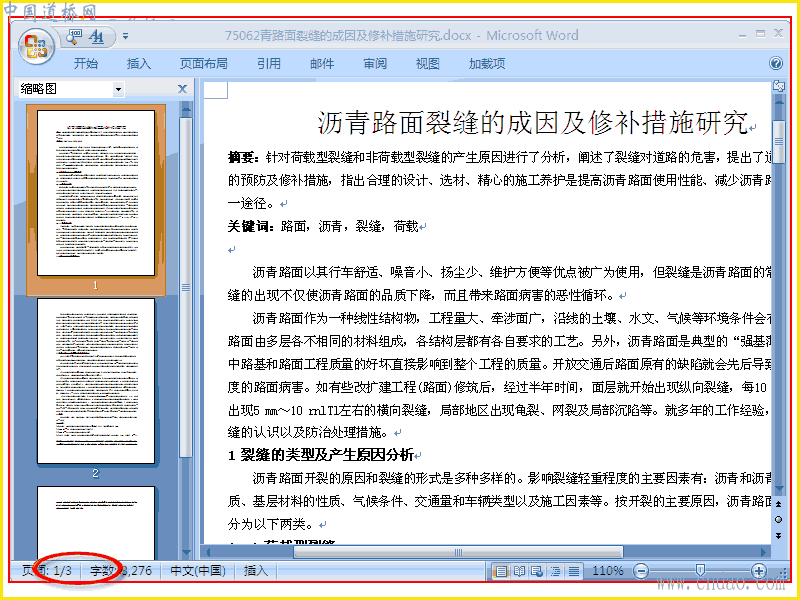800x600 pixels.
Task: Open Customize Quick Access Toolbar arrow
Action: click(126, 36)
